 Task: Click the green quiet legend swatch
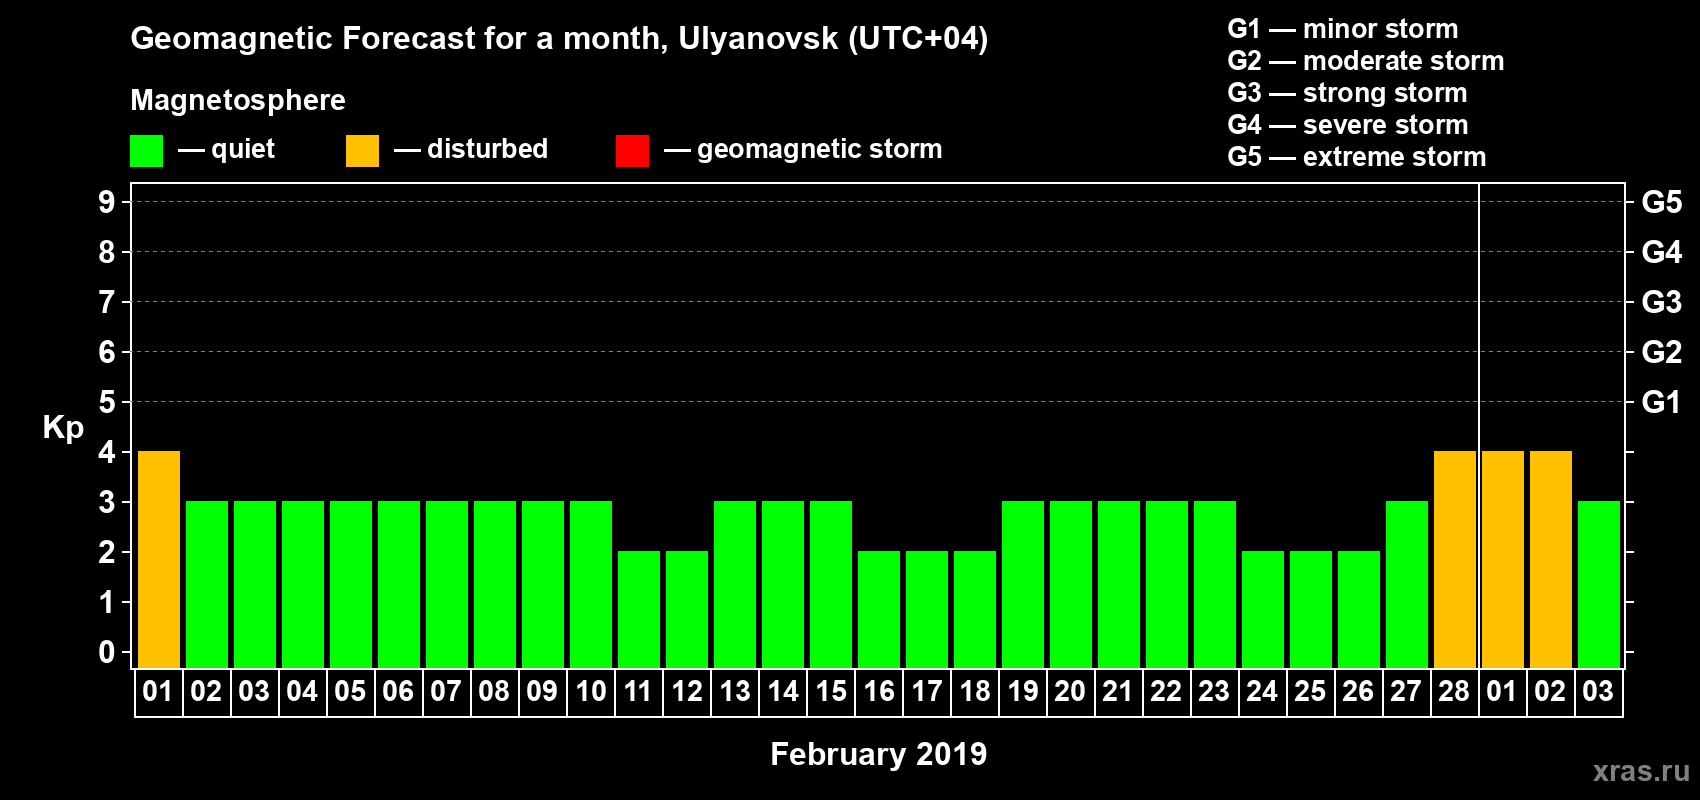(147, 151)
